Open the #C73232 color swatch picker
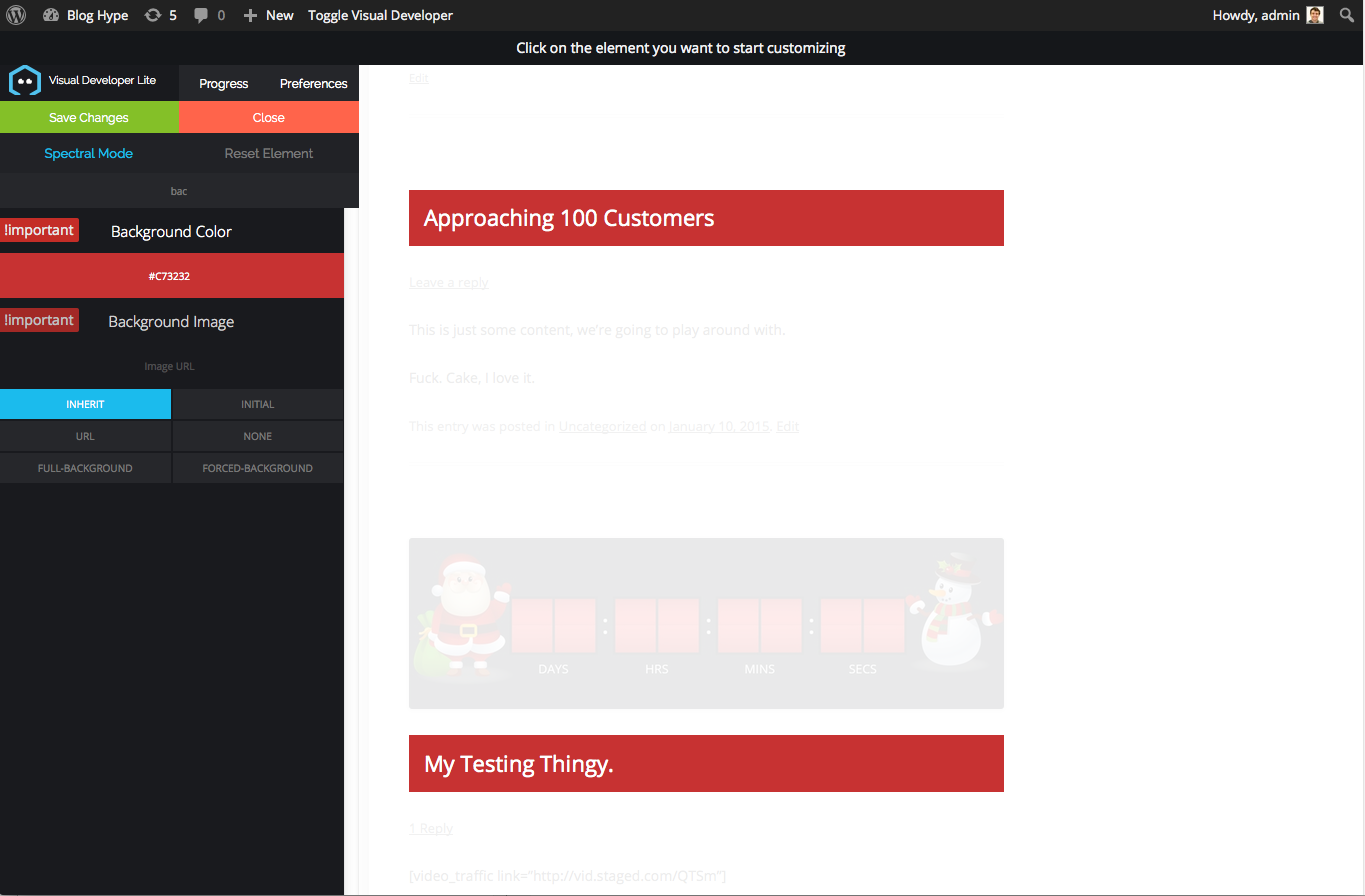 [x=171, y=276]
